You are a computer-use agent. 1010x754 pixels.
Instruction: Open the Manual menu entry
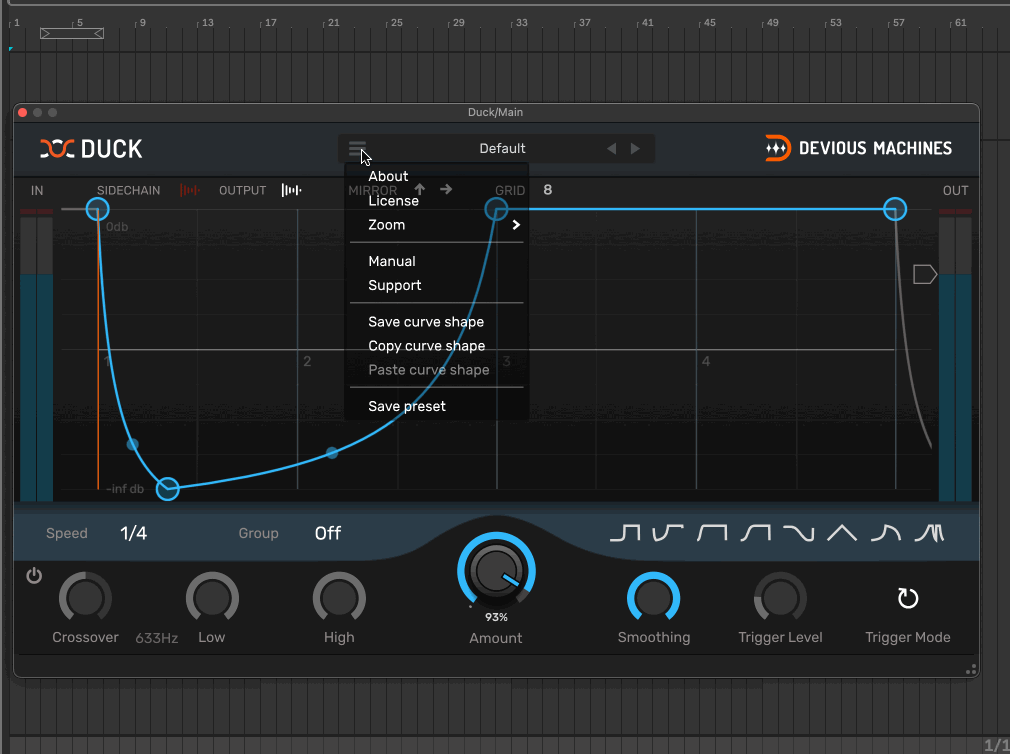(392, 261)
